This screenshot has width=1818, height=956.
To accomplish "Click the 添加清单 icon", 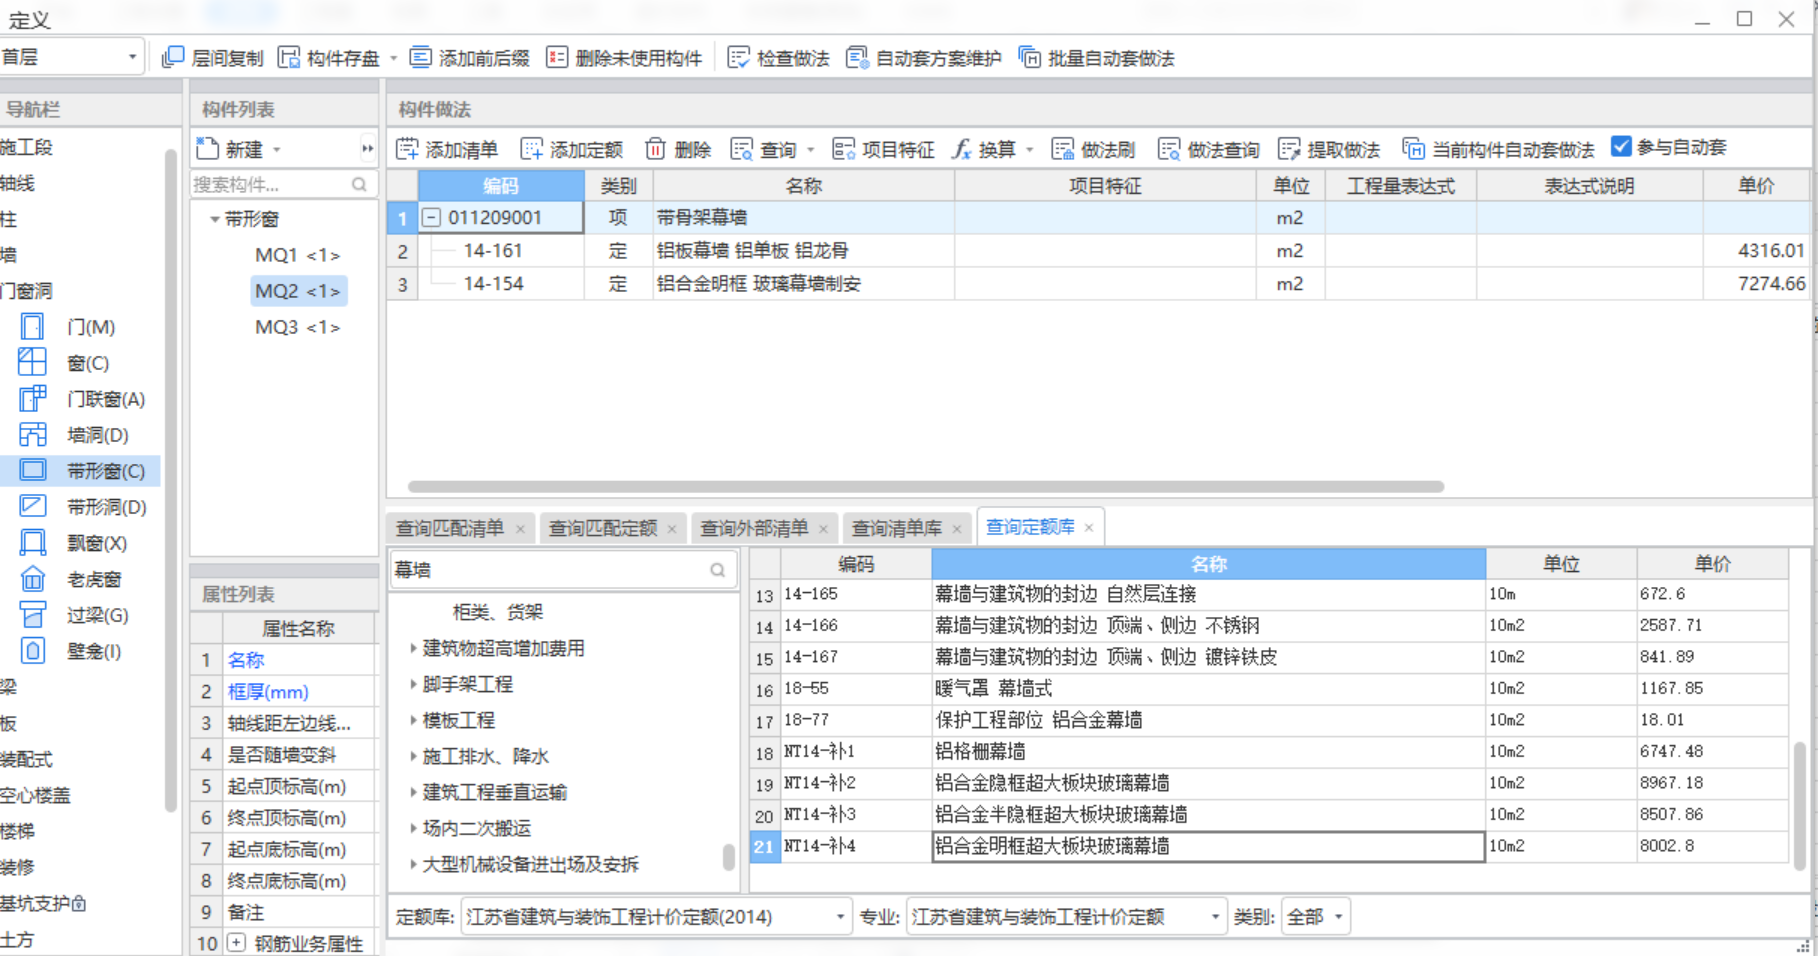I will (x=407, y=149).
